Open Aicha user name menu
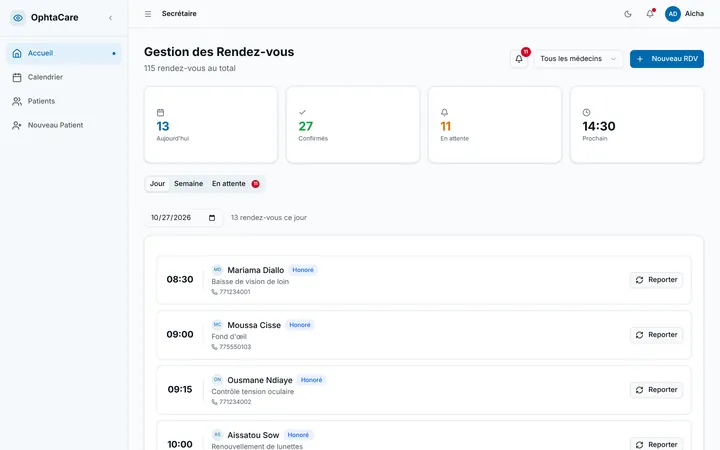Image resolution: width=720 pixels, height=450 pixels. (x=694, y=14)
